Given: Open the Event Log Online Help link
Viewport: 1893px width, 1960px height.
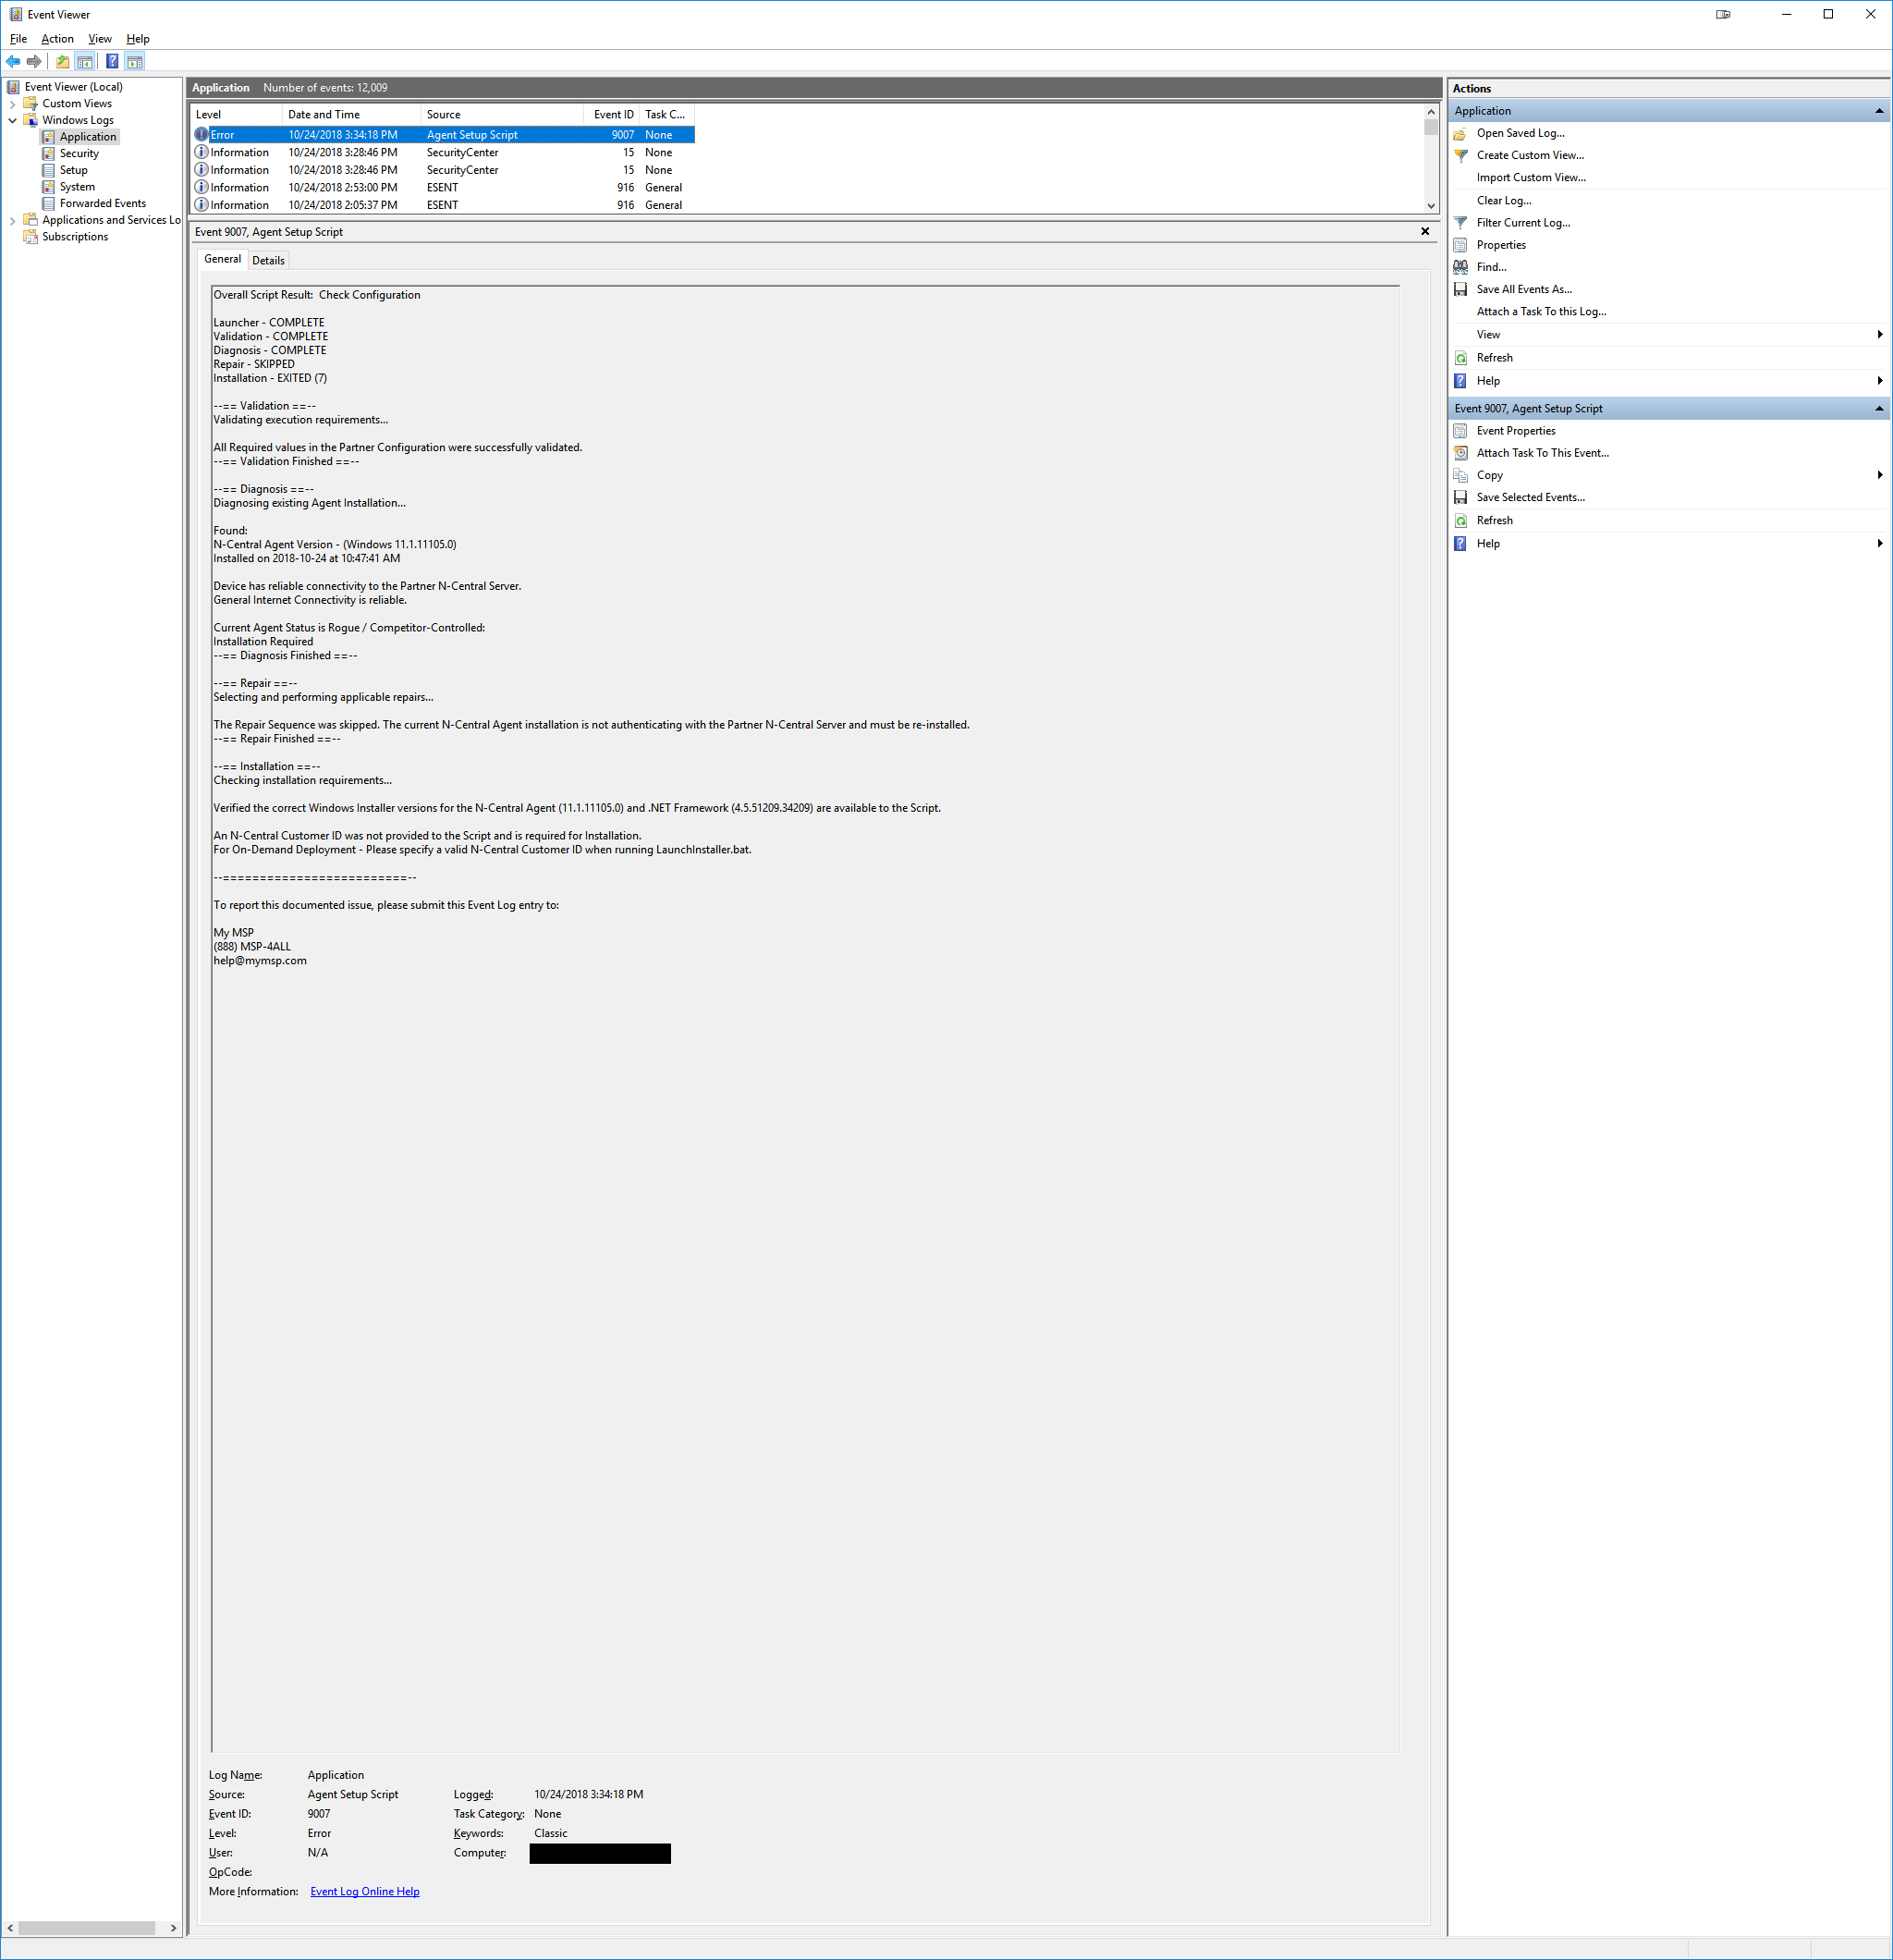Looking at the screenshot, I should click(364, 1891).
